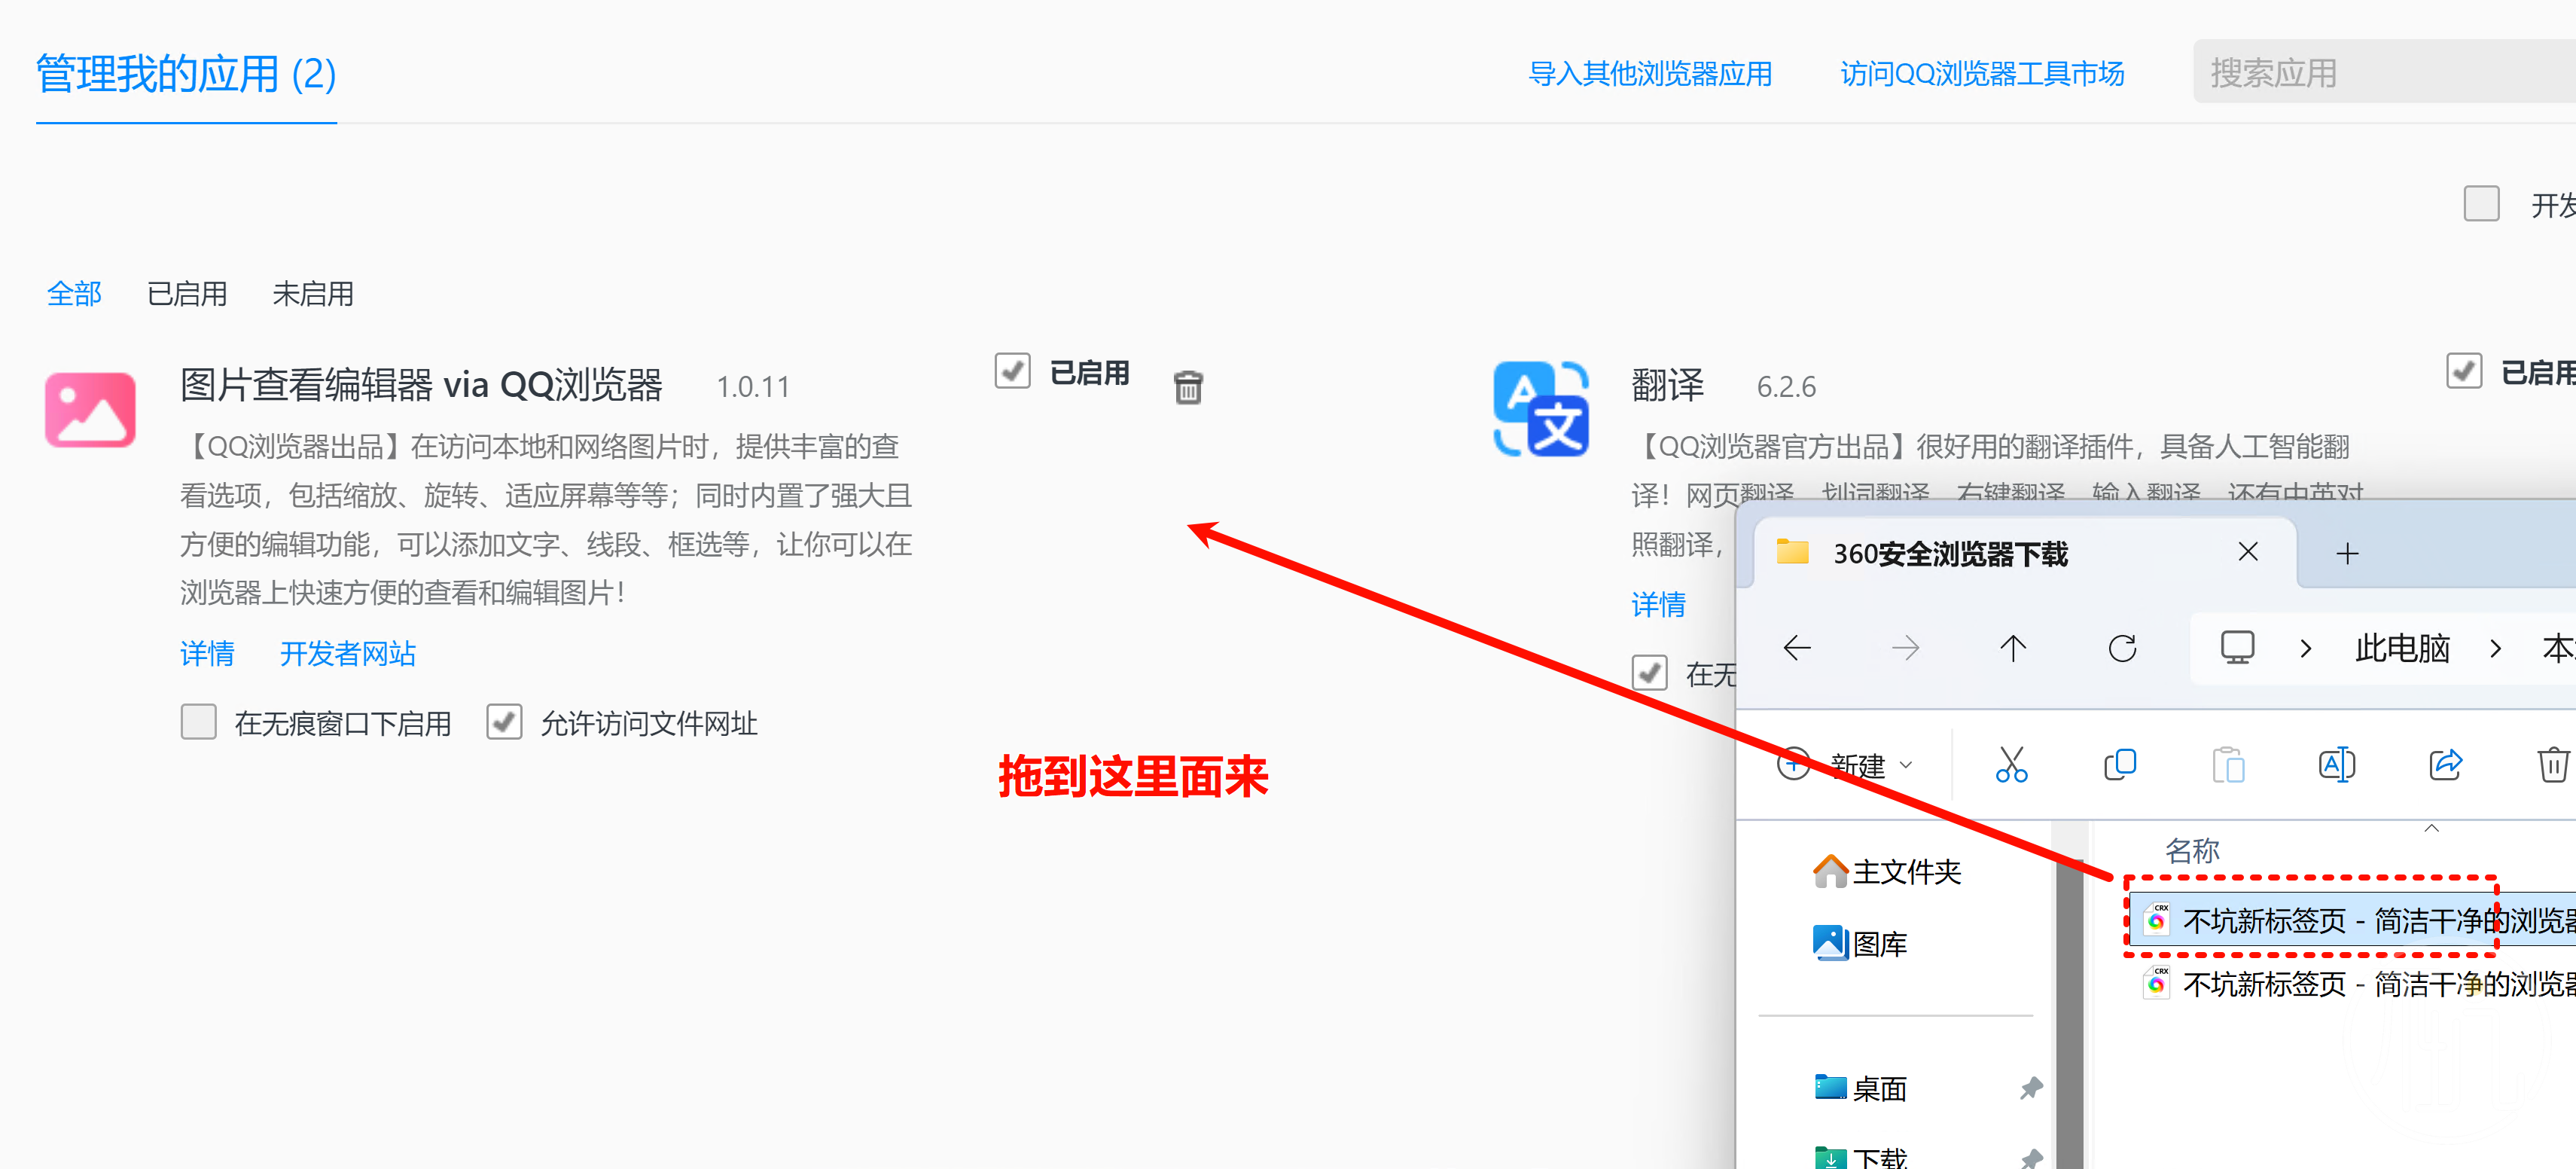Click the 翻译 extension blue icon

(x=1540, y=409)
